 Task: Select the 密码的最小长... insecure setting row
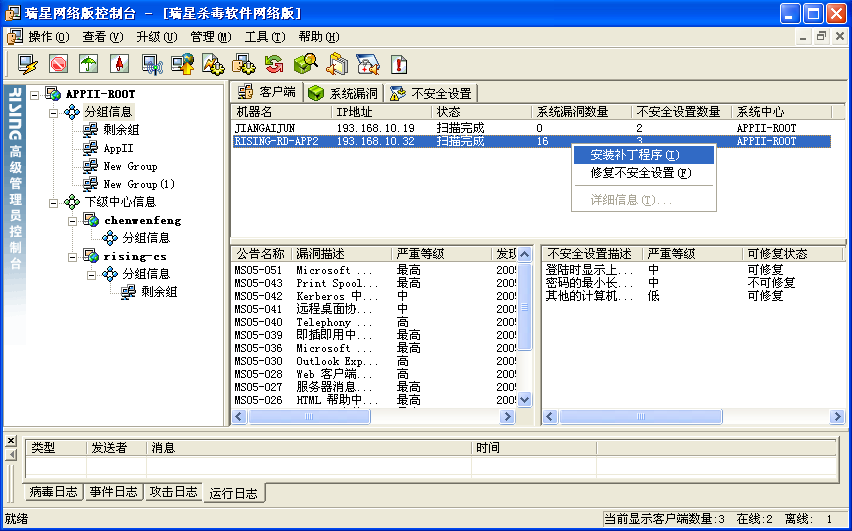point(693,283)
